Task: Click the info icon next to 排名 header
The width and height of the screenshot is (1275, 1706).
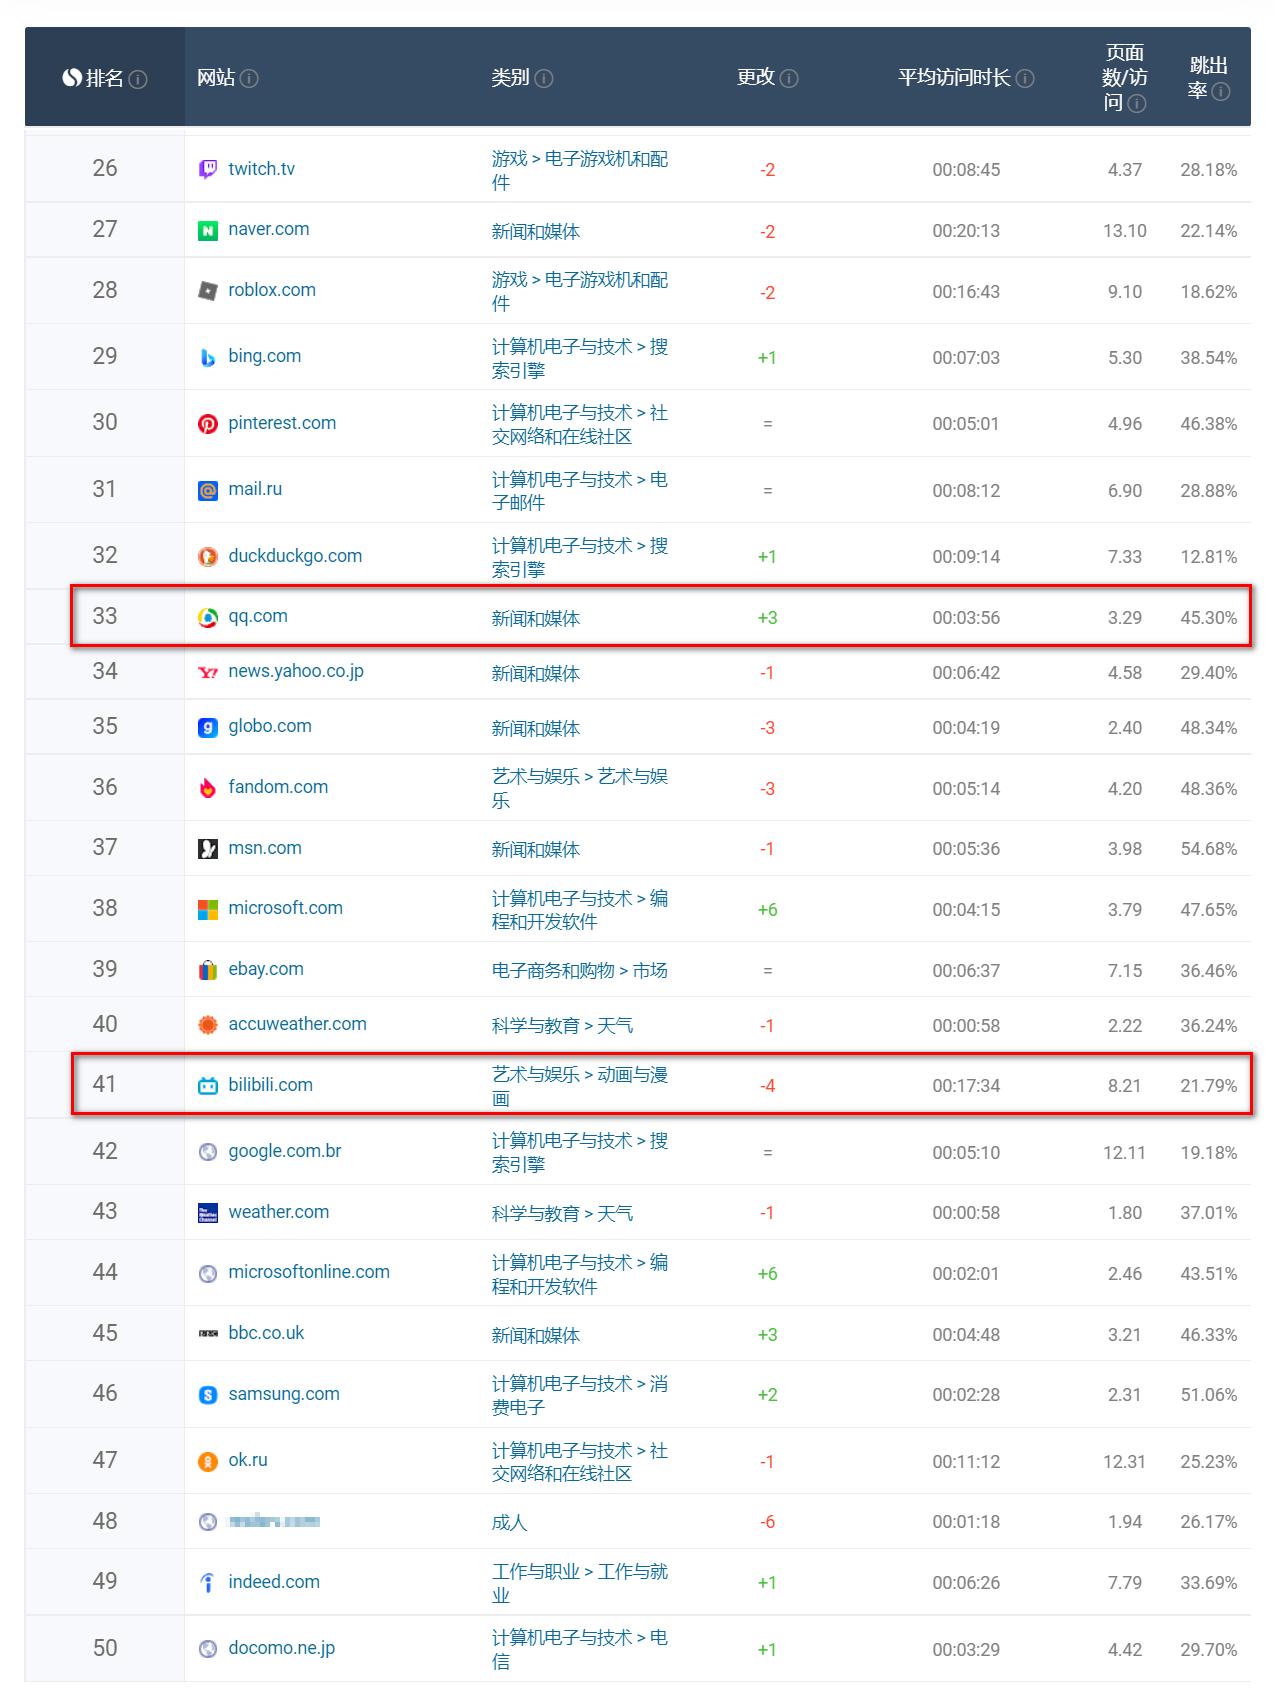Action: 138,79
